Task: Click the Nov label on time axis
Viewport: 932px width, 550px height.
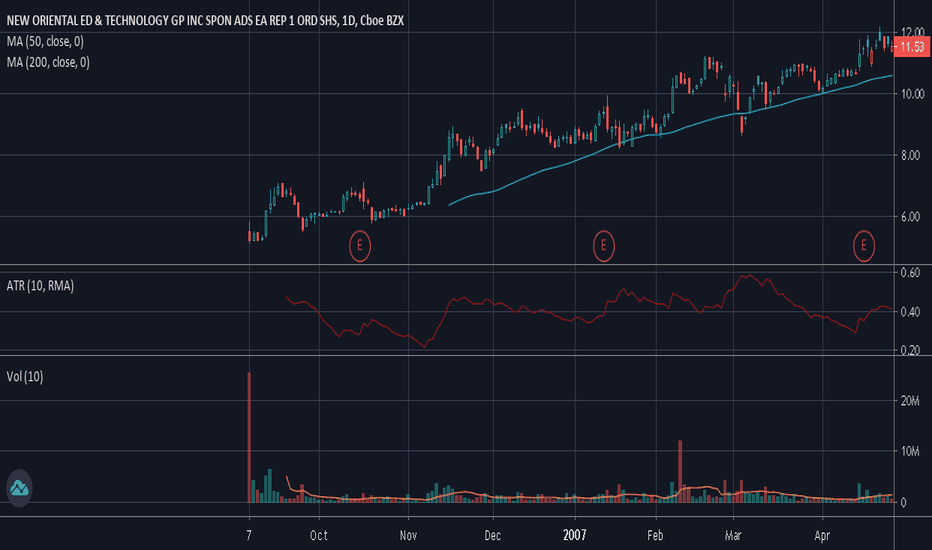Action: [x=408, y=536]
